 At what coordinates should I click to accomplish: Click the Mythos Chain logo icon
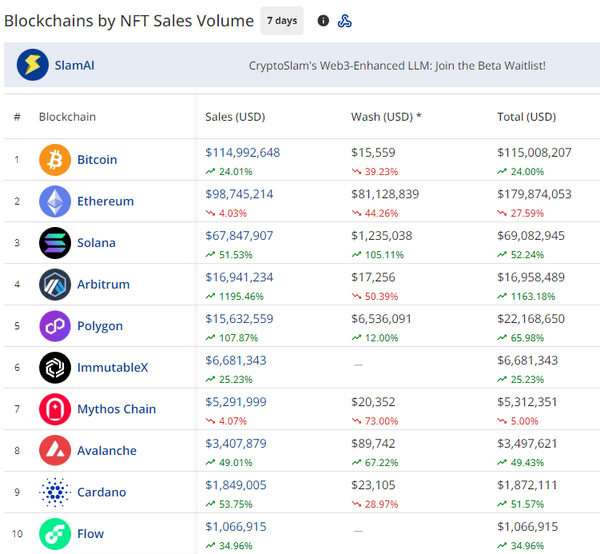(x=55, y=409)
